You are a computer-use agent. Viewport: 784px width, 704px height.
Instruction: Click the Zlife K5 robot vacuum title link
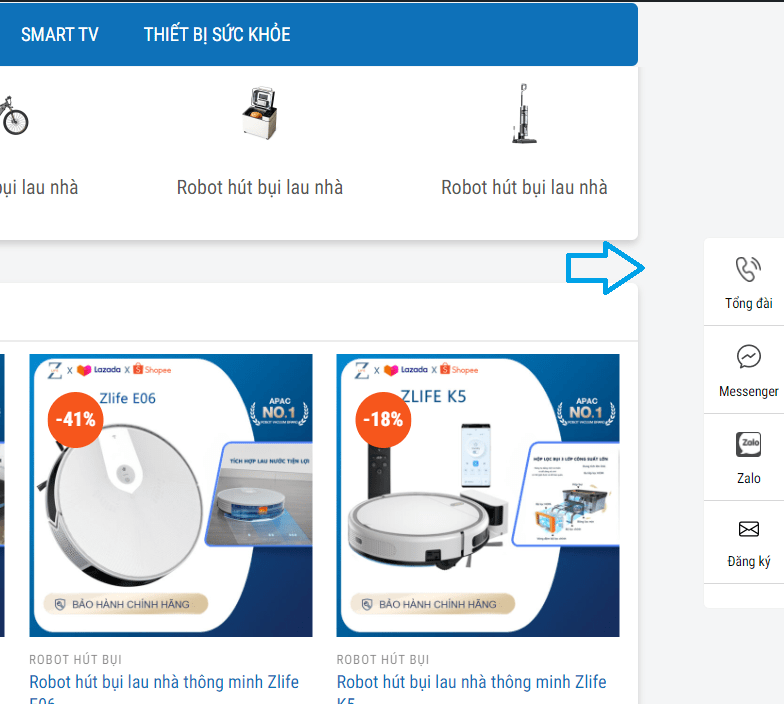point(471,683)
